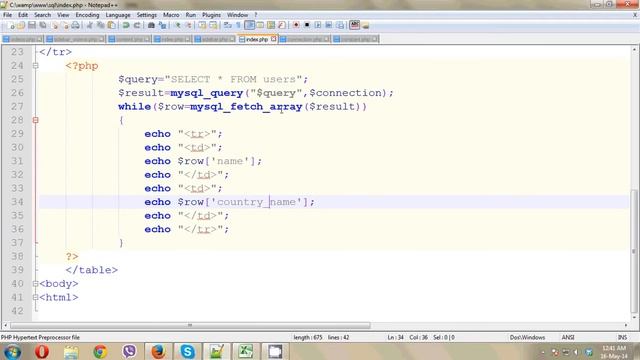Screen dimensions: 640x360
Task: Click the Synchronize Vertical Scrolling icon
Action: click(202, 25)
